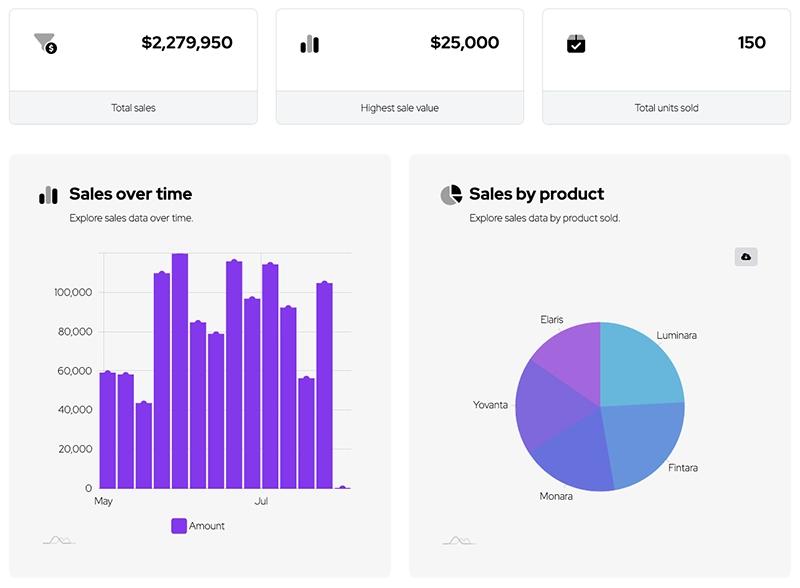
Task: Click the small logo below the bar chart
Action: [58, 541]
